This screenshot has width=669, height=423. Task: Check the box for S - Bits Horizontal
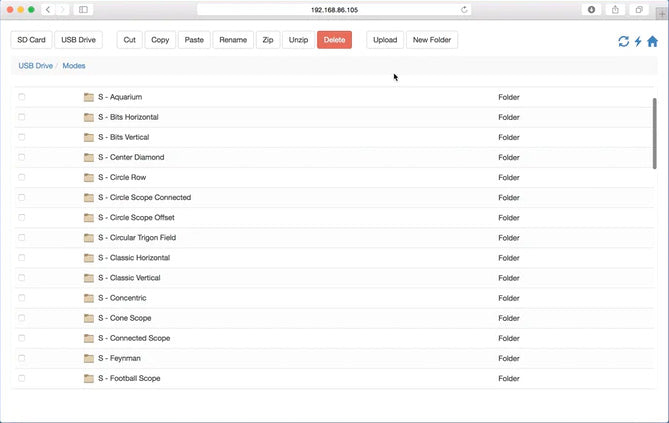(22, 117)
